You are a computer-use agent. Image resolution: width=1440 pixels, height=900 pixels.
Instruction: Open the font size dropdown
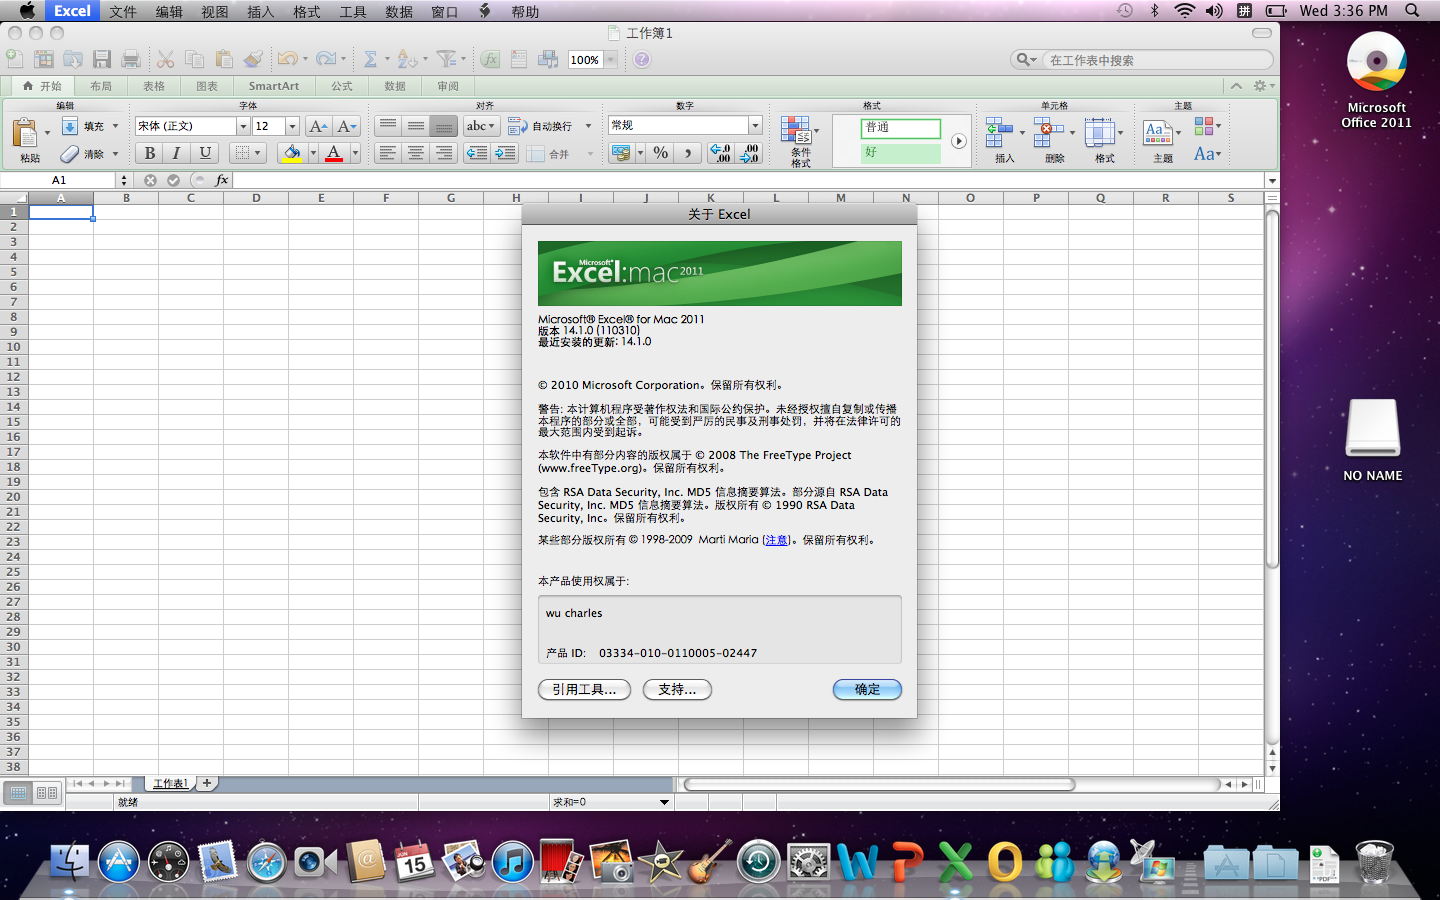[292, 126]
